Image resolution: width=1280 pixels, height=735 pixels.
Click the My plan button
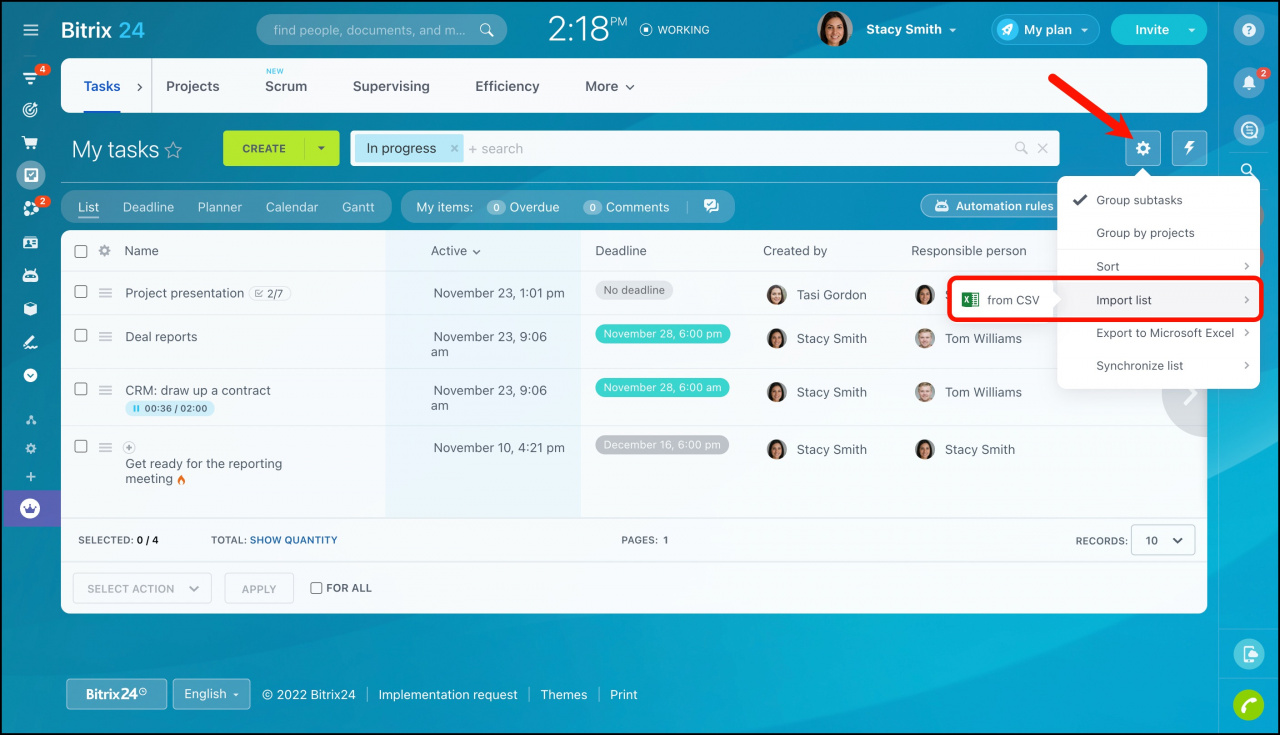(x=1046, y=30)
